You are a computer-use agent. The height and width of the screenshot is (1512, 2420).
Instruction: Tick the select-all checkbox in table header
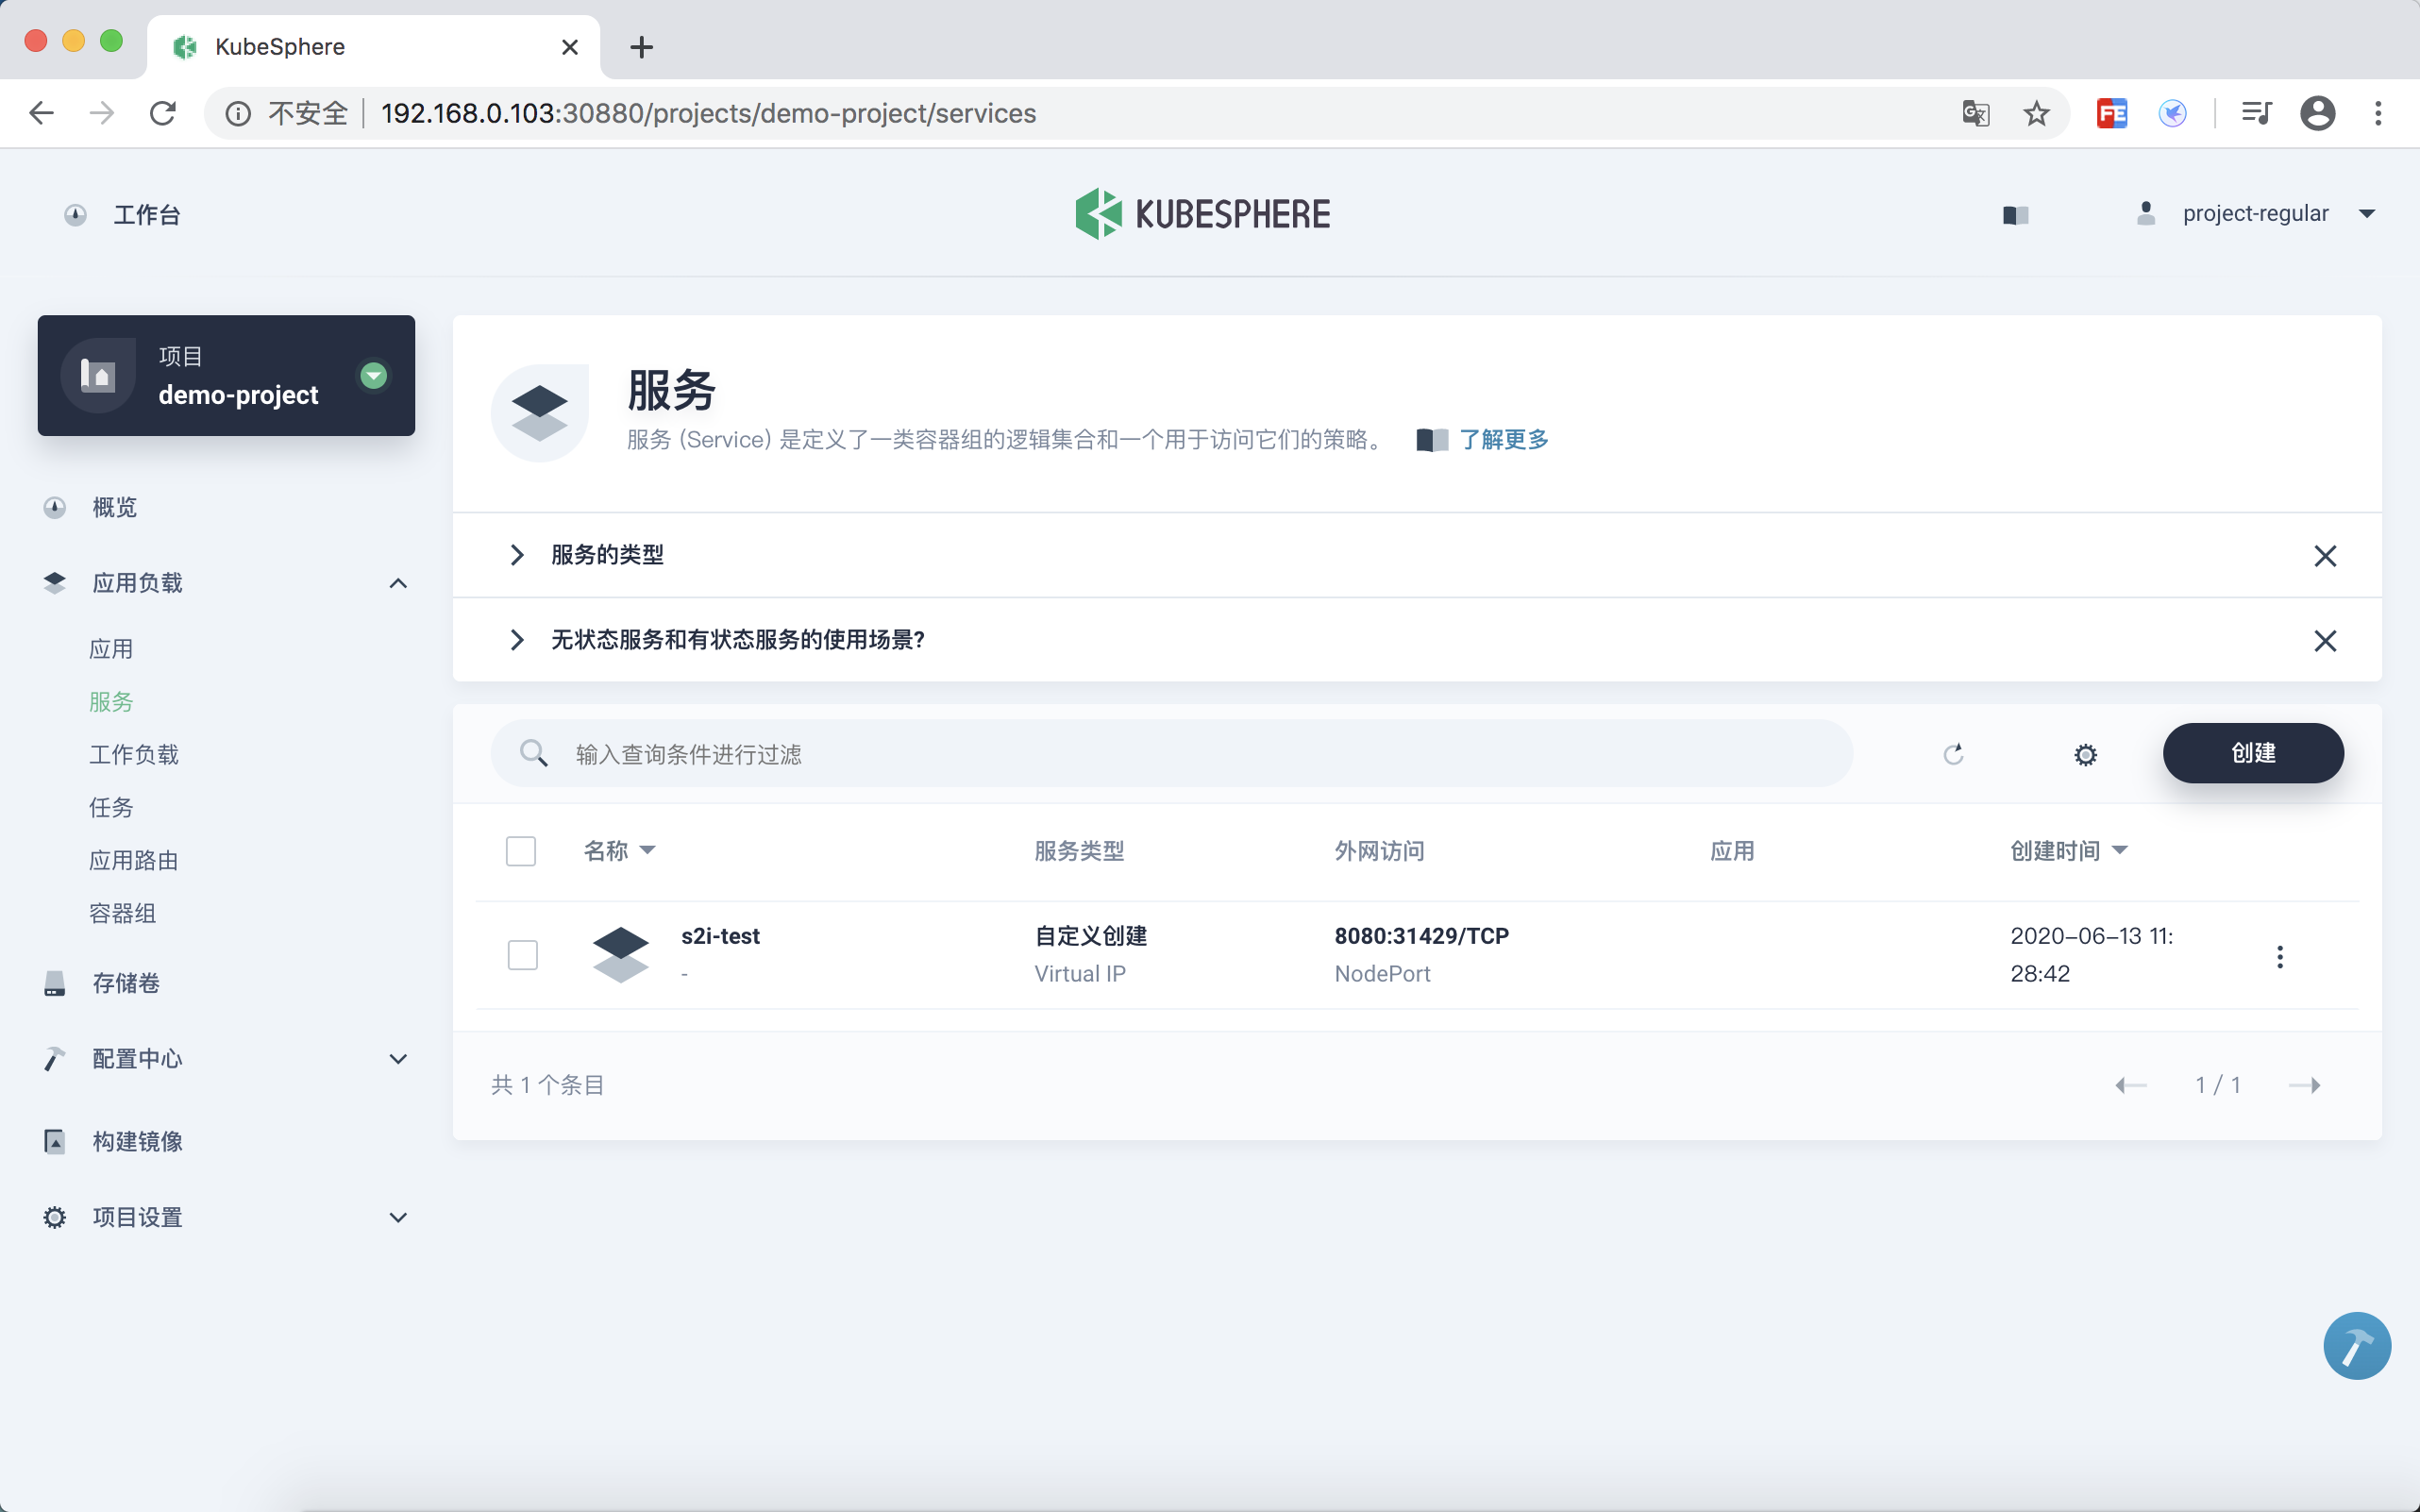coord(521,851)
